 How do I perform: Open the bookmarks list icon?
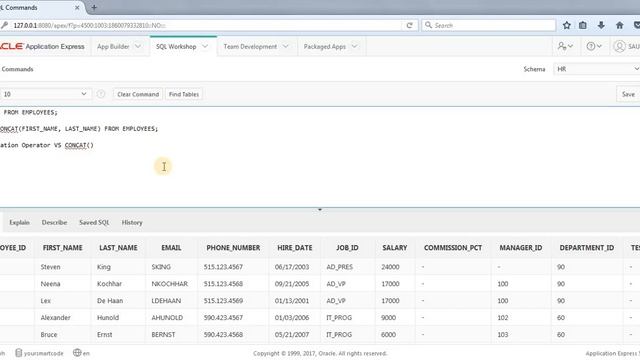[583, 25]
